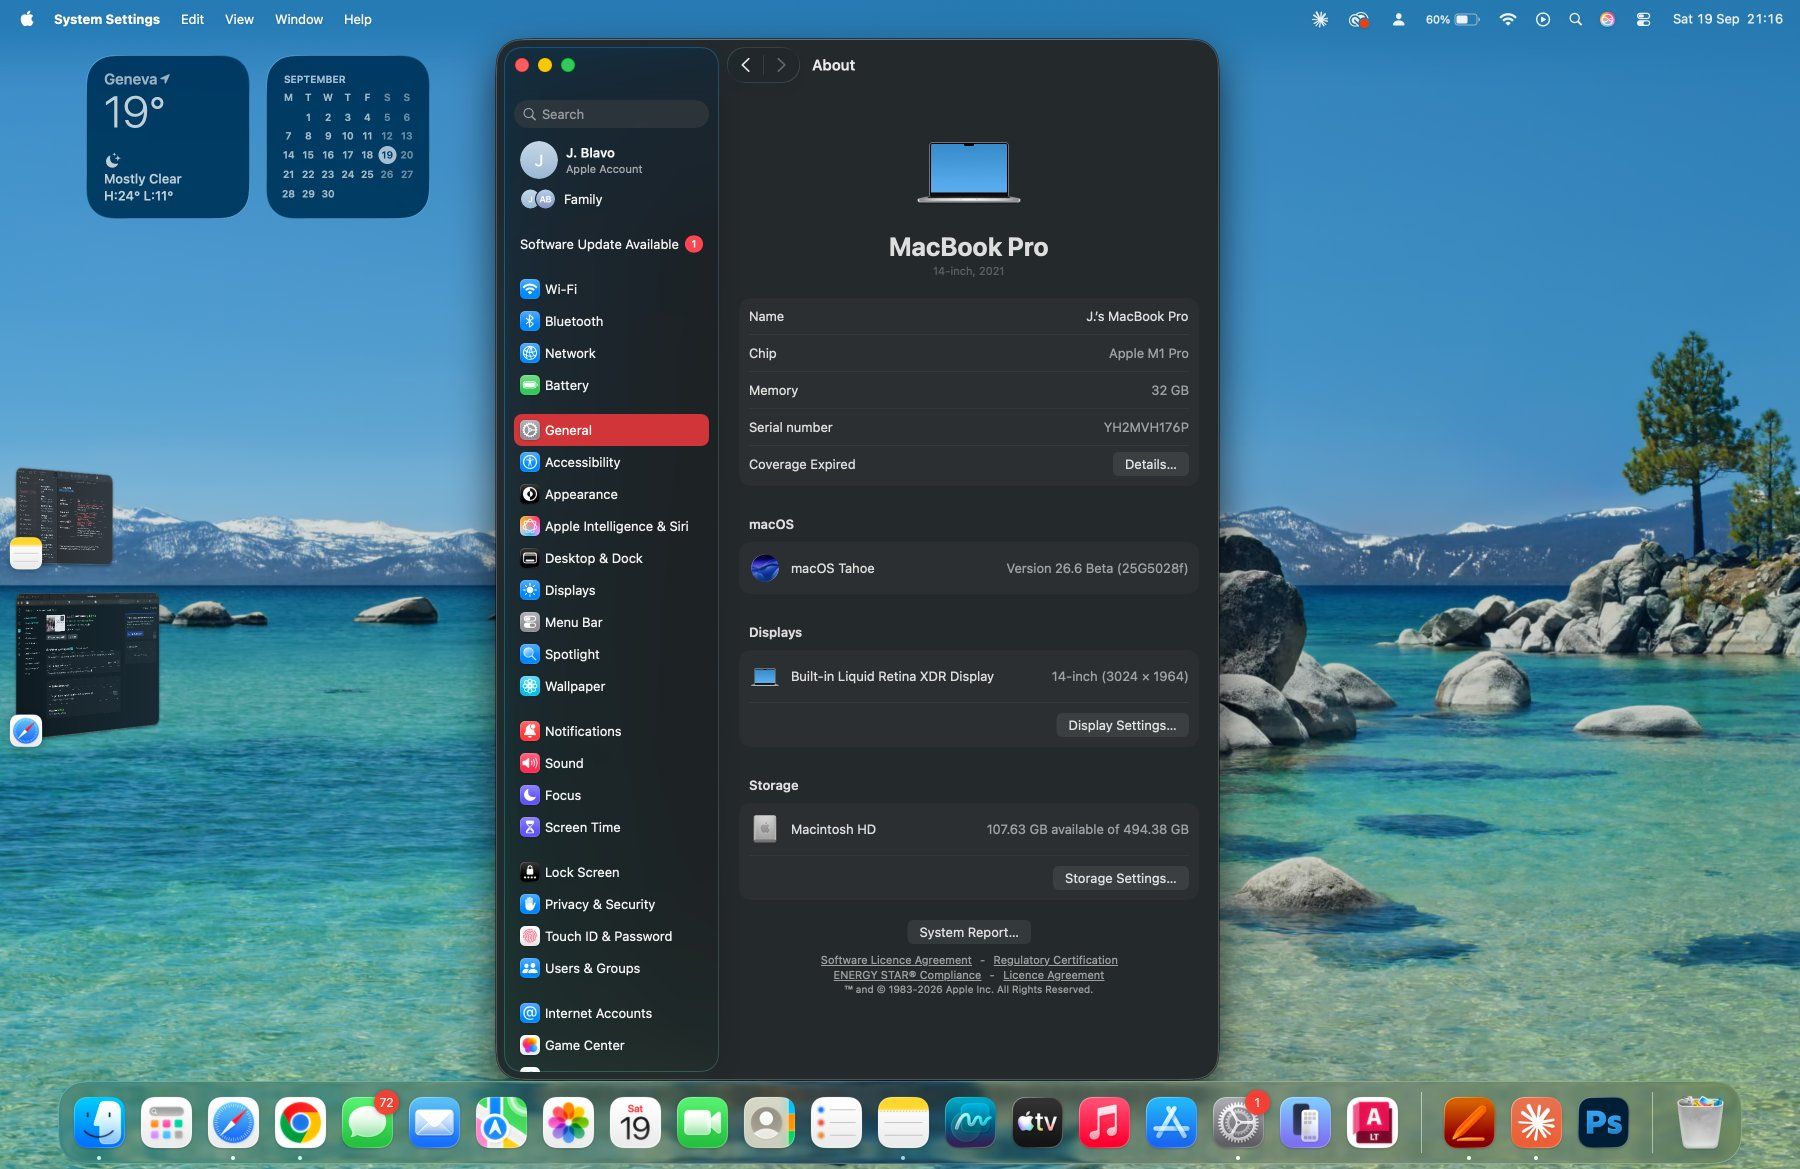Click the Details... coverage button
This screenshot has width=1800, height=1169.
click(x=1150, y=464)
